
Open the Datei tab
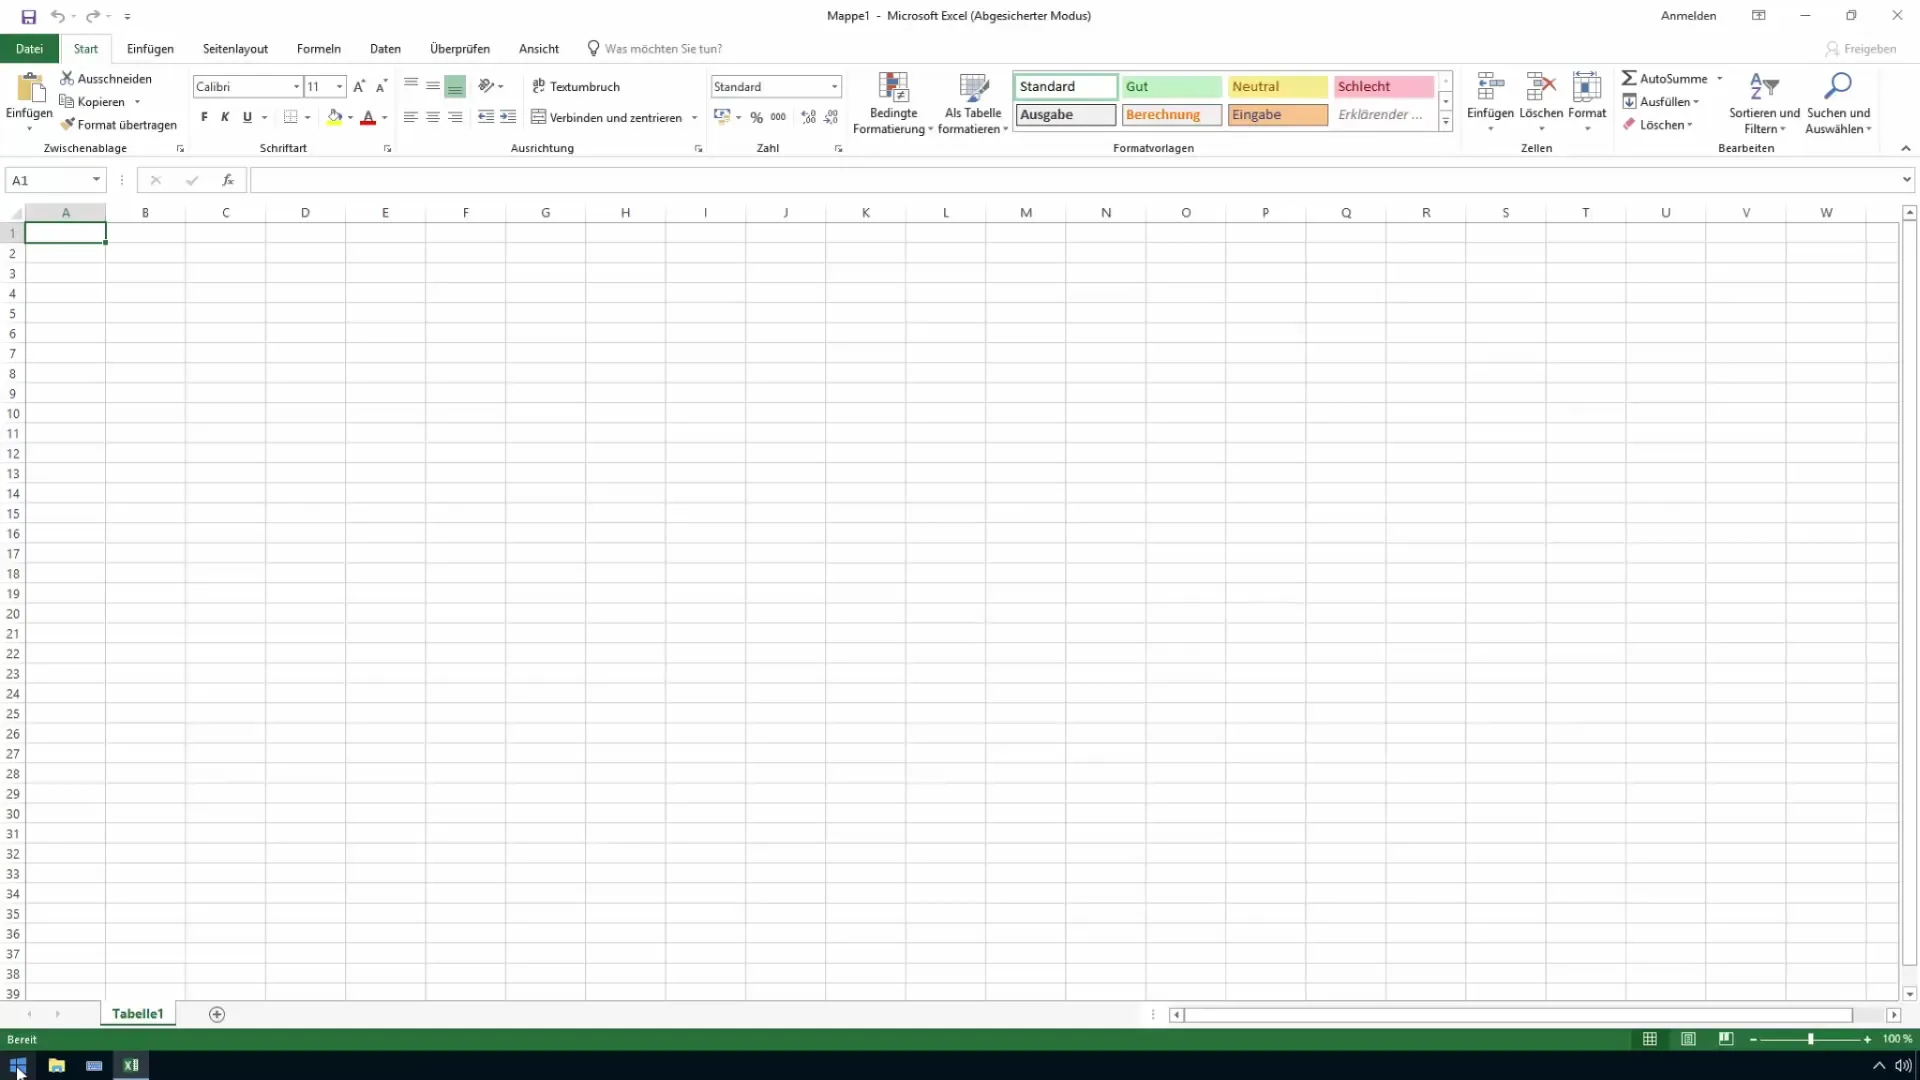click(29, 48)
